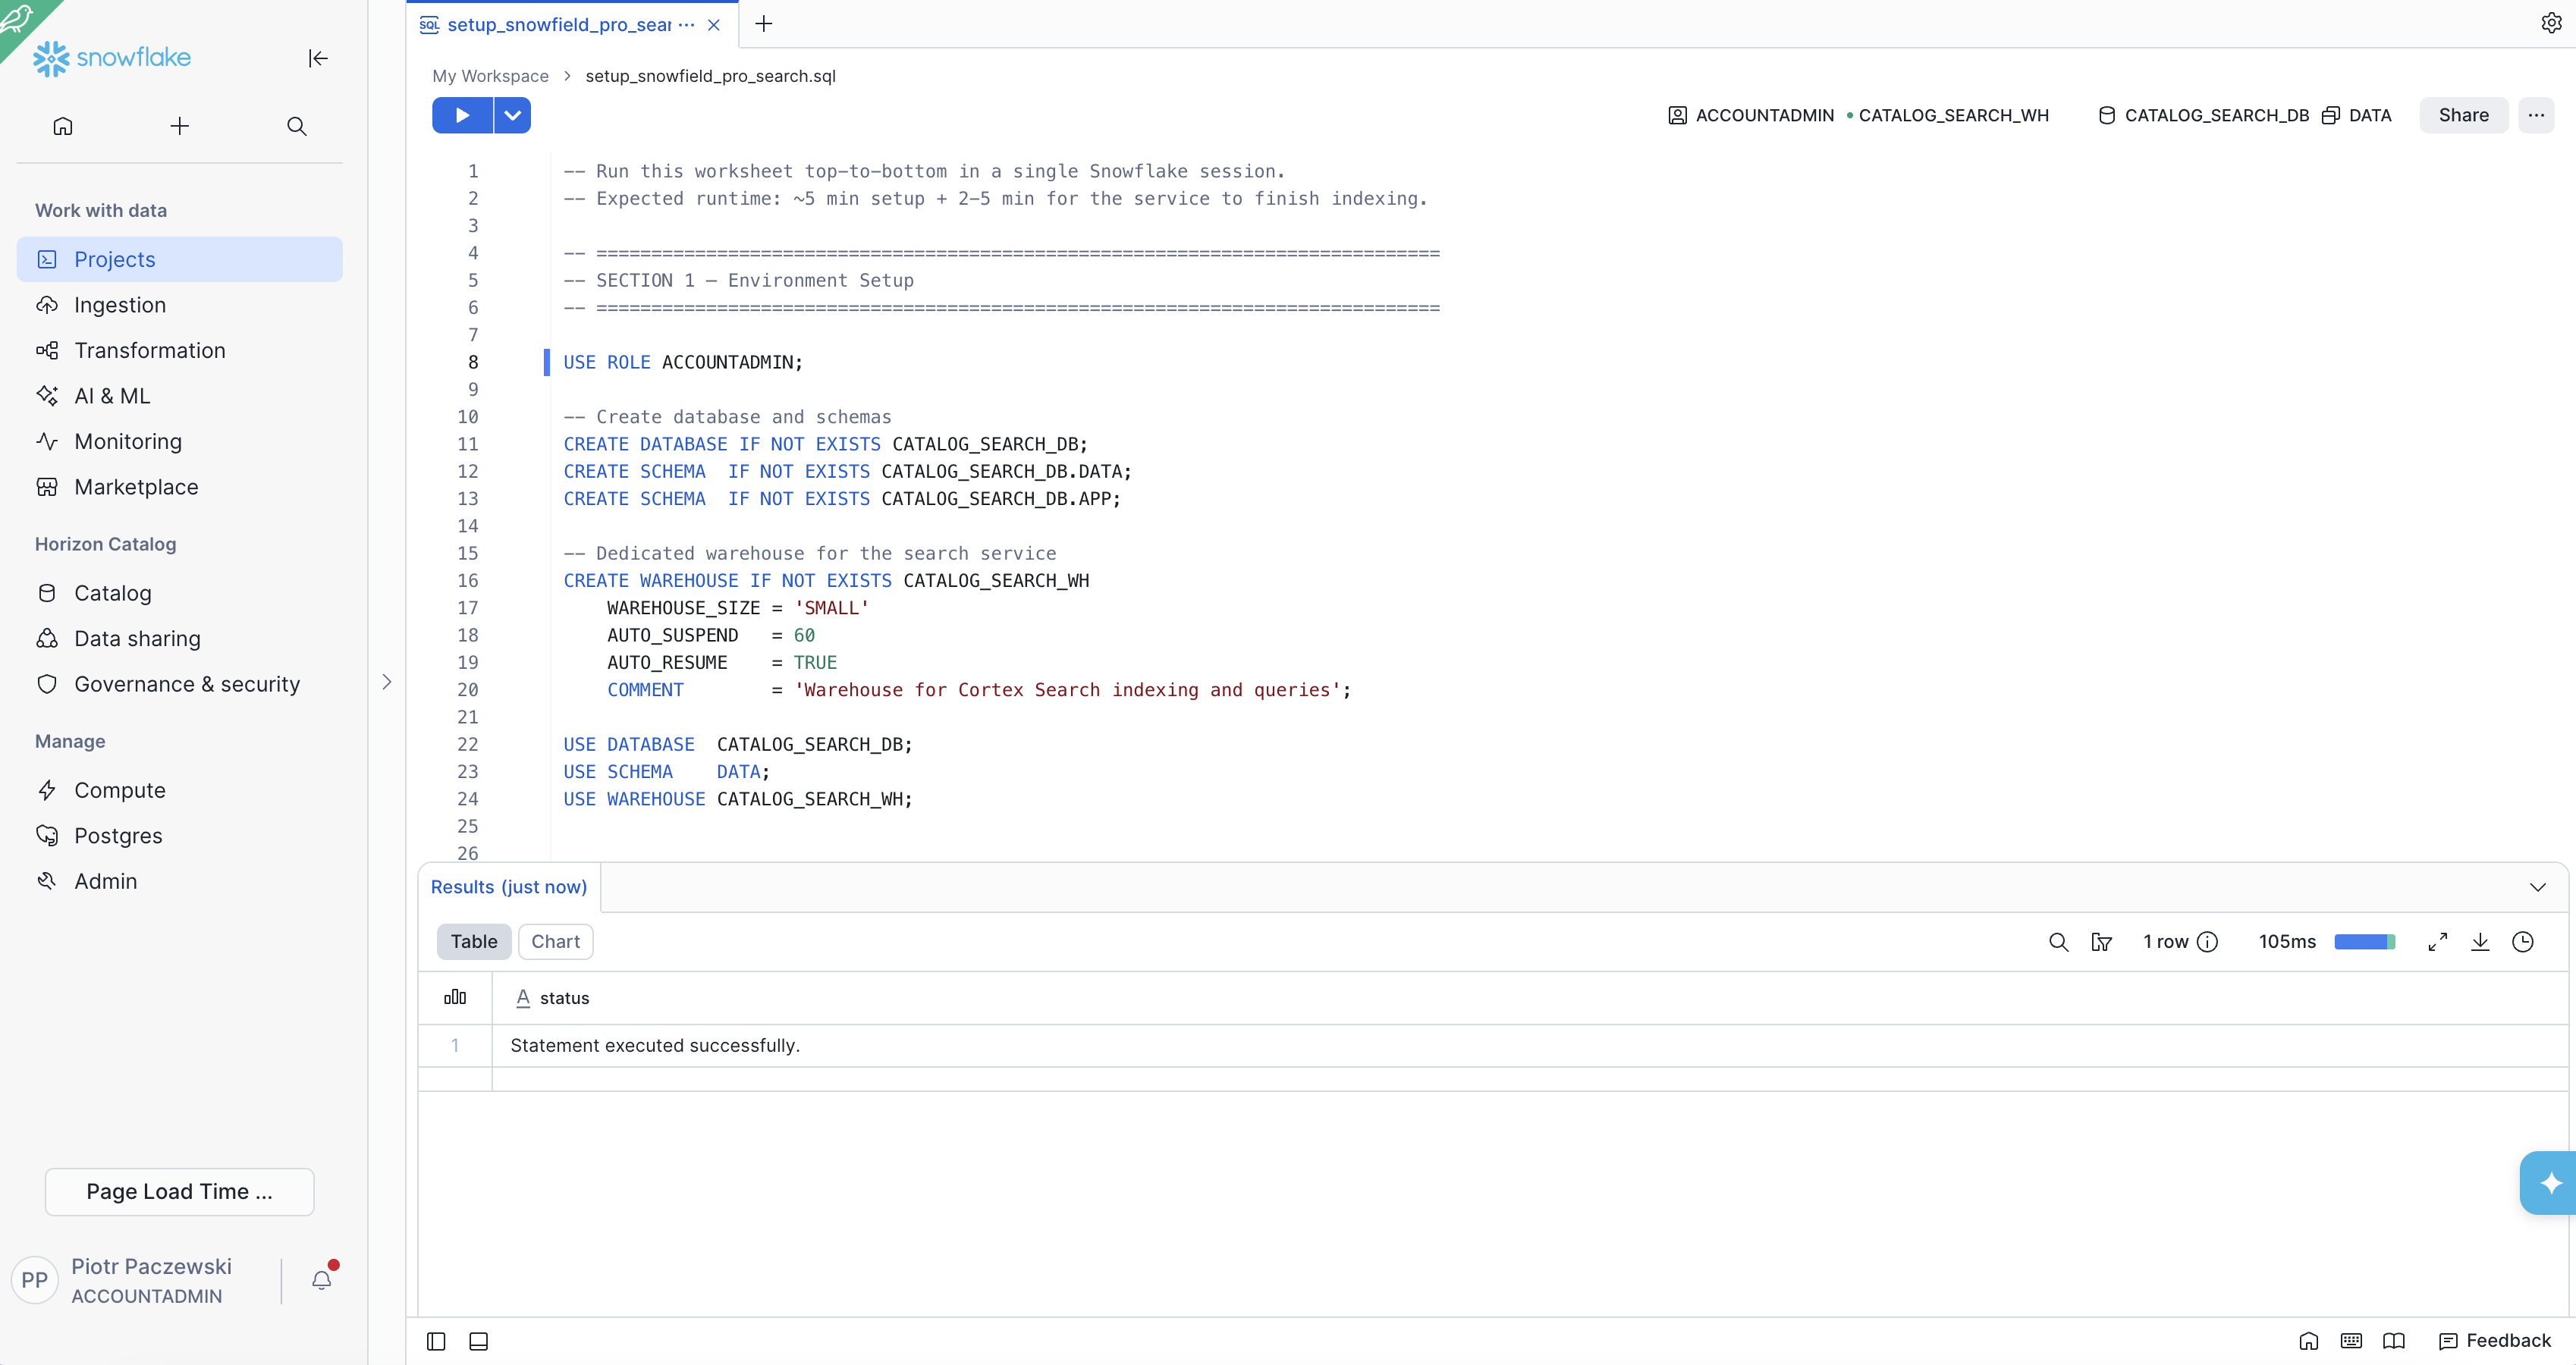Click the CREATE WAREHOUSE statement on line 16
Screen dimensions: 2576x1365
point(826,580)
